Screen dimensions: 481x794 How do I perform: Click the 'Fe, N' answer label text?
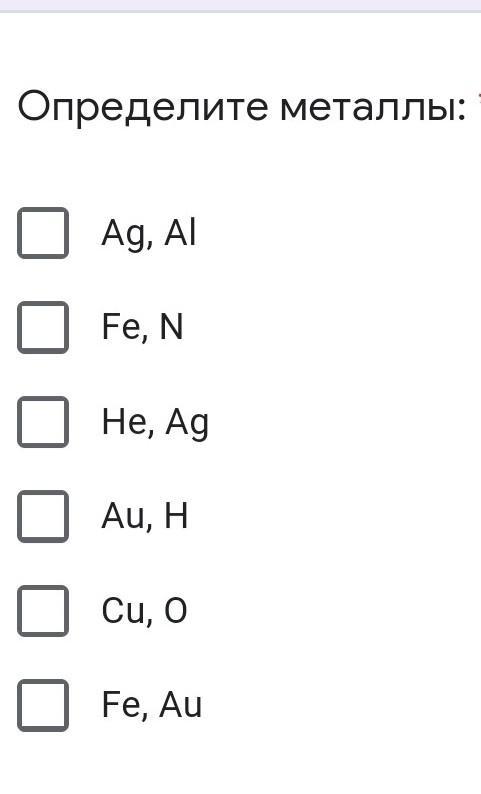click(142, 327)
